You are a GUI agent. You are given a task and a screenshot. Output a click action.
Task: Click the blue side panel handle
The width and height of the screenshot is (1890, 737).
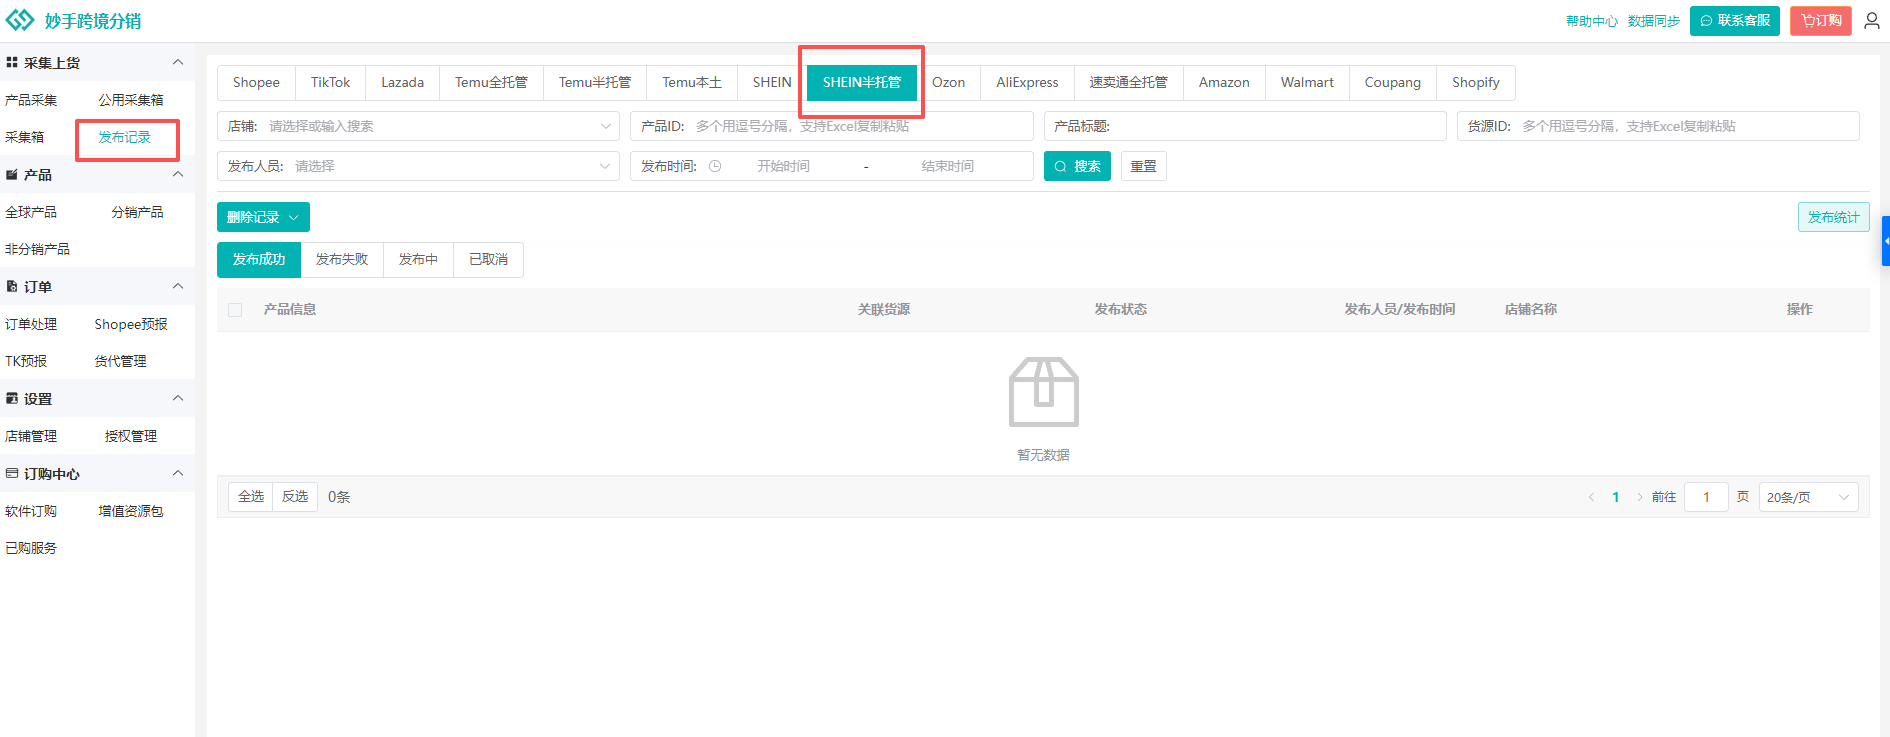(x=1886, y=241)
